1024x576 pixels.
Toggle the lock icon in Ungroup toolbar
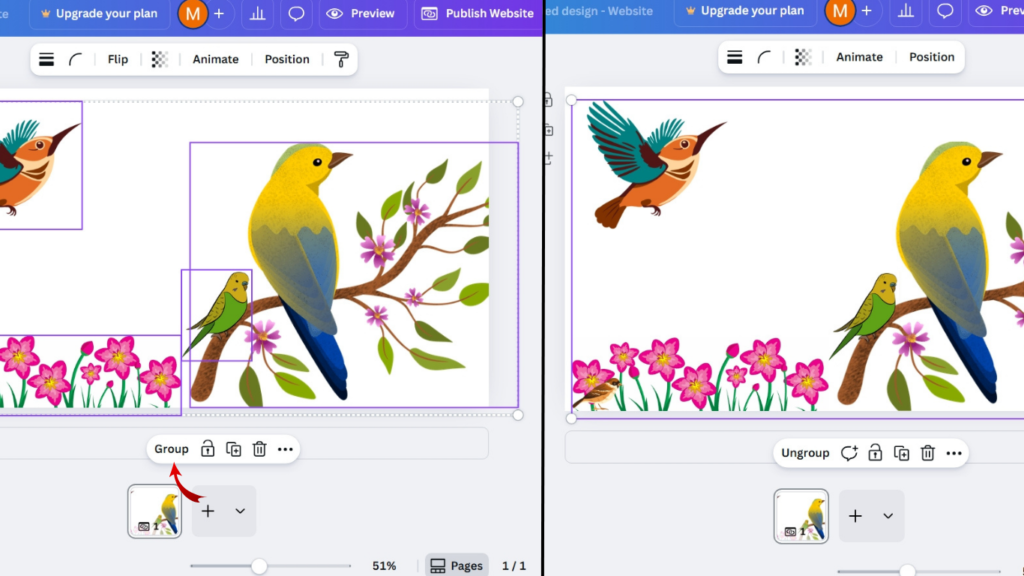tap(875, 453)
